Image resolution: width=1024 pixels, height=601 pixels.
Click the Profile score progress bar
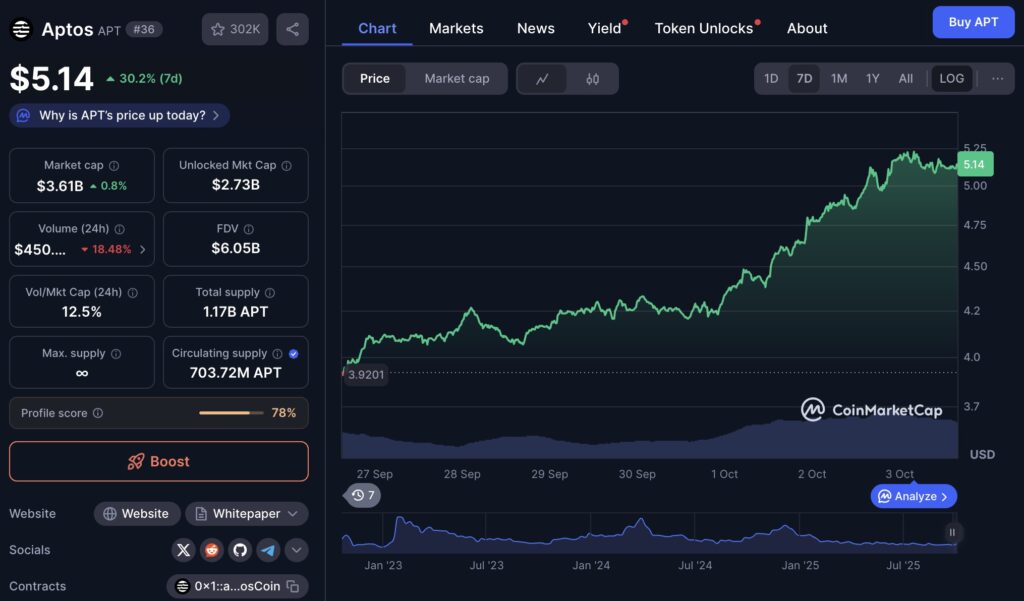(x=231, y=413)
